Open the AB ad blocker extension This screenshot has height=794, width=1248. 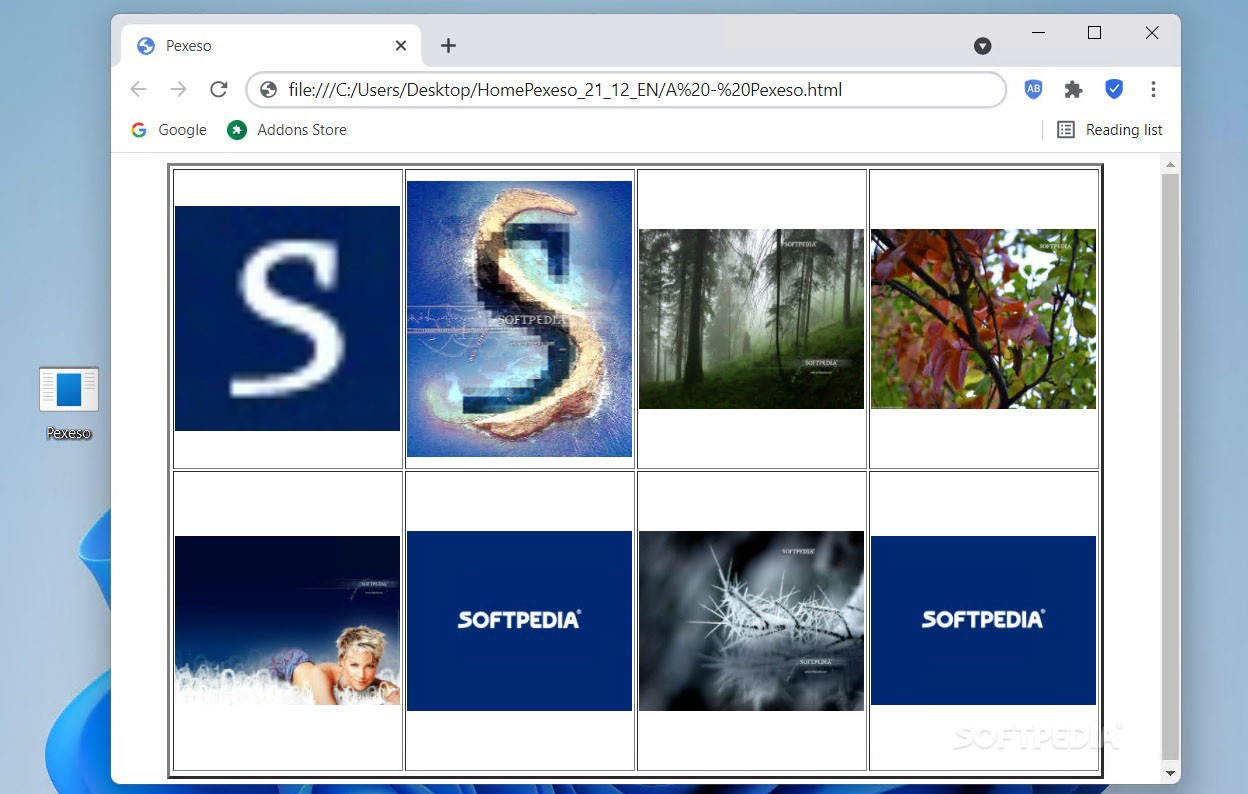pyautogui.click(x=1034, y=89)
